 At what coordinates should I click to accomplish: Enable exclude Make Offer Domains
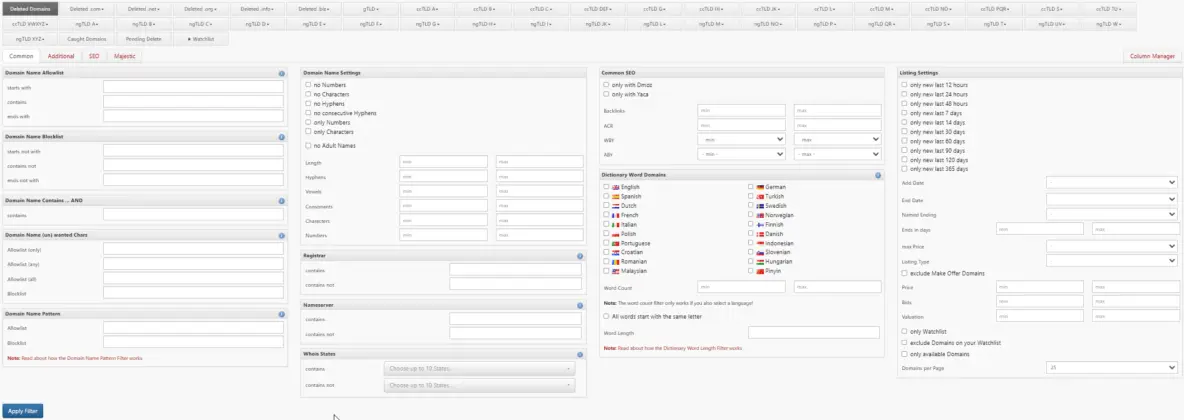pyautogui.click(x=905, y=273)
